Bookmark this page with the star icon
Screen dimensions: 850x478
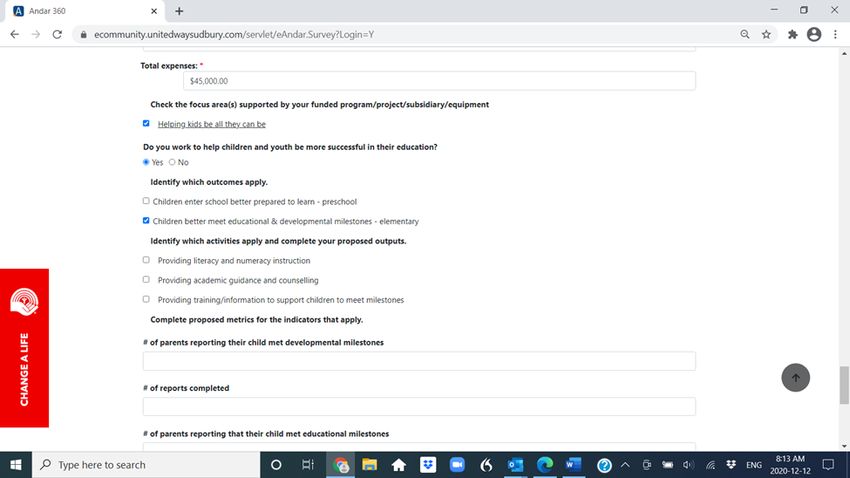point(766,34)
